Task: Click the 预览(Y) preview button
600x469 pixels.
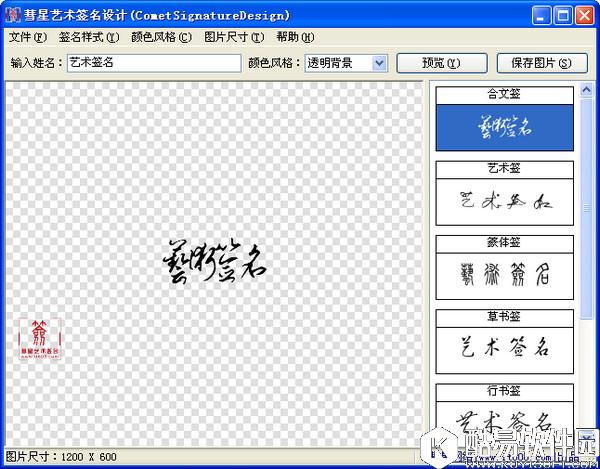Action: [x=442, y=63]
